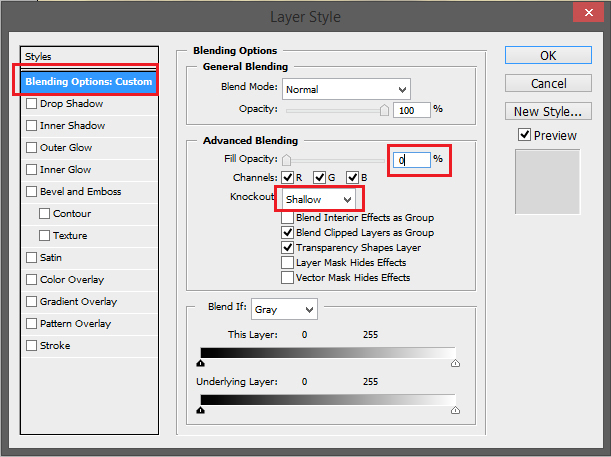Enable Layer Mask Hides Effects option
The image size is (611, 457).
[x=288, y=263]
